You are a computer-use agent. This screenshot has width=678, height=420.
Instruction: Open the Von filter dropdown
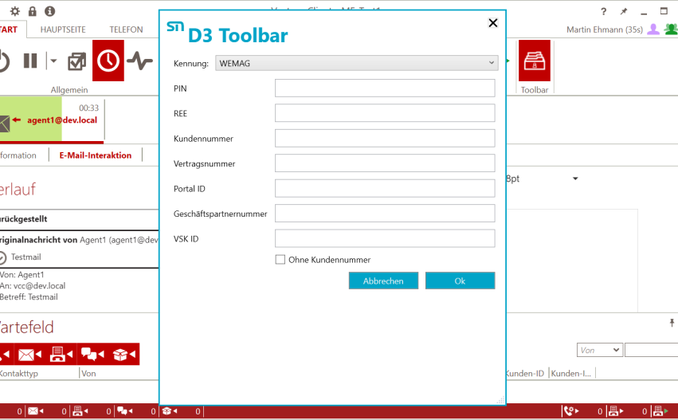click(599, 350)
